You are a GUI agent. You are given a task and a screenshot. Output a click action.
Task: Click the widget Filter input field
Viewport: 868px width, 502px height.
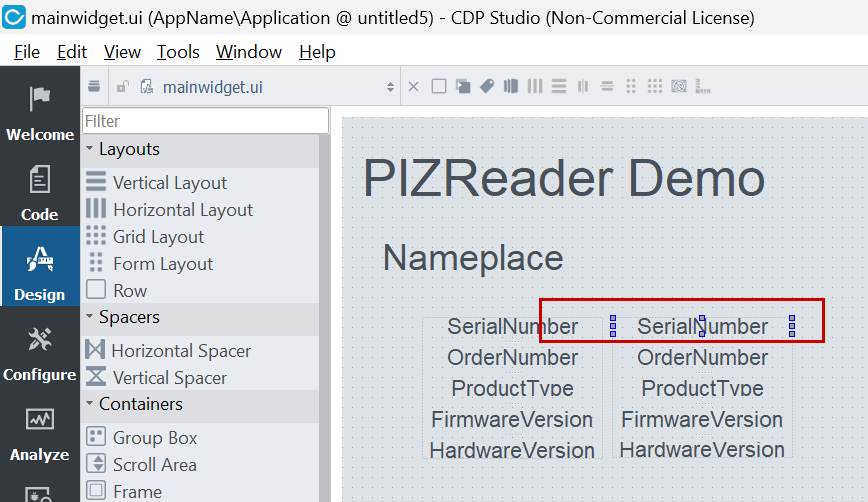[205, 121]
